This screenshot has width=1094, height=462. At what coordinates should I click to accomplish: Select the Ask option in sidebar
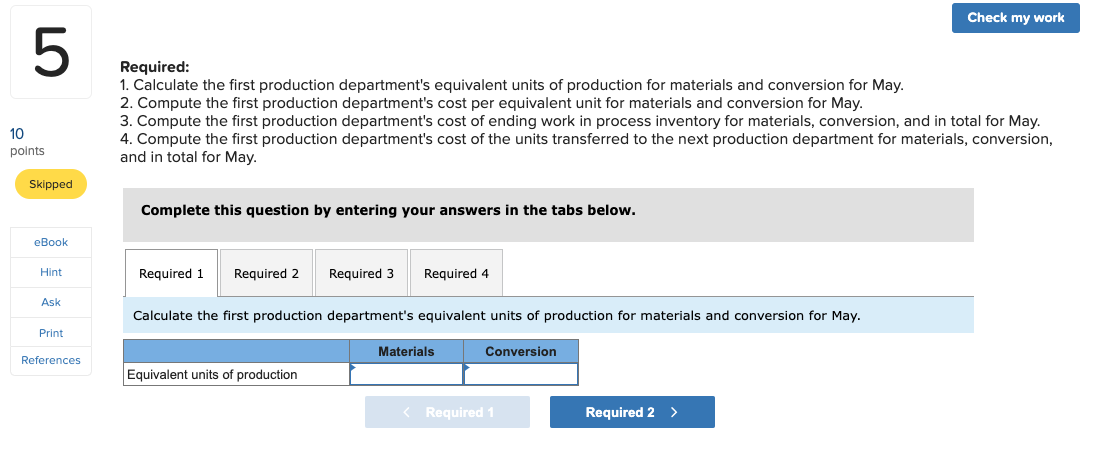point(50,302)
